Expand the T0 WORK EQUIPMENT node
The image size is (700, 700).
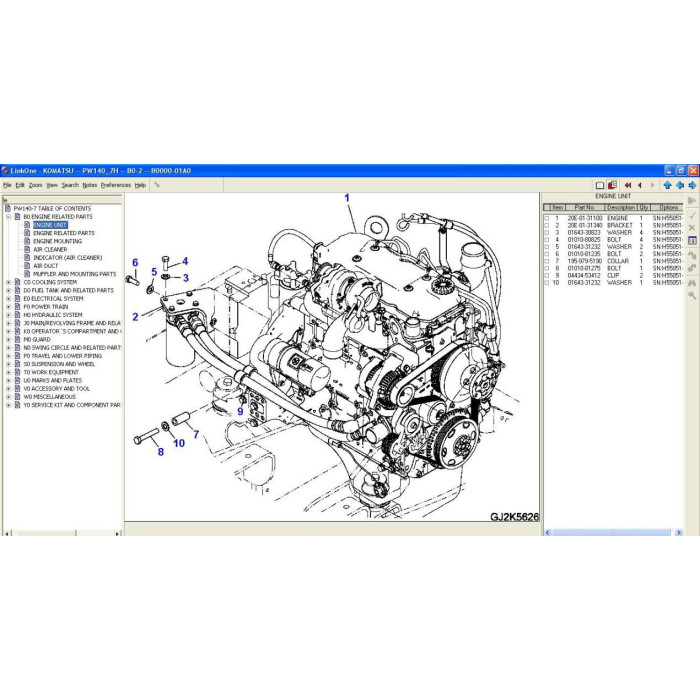8,372
